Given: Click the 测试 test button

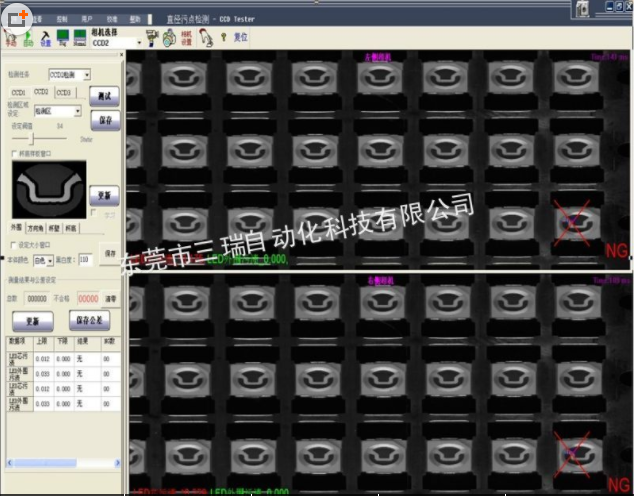Looking at the screenshot, I should coord(104,96).
